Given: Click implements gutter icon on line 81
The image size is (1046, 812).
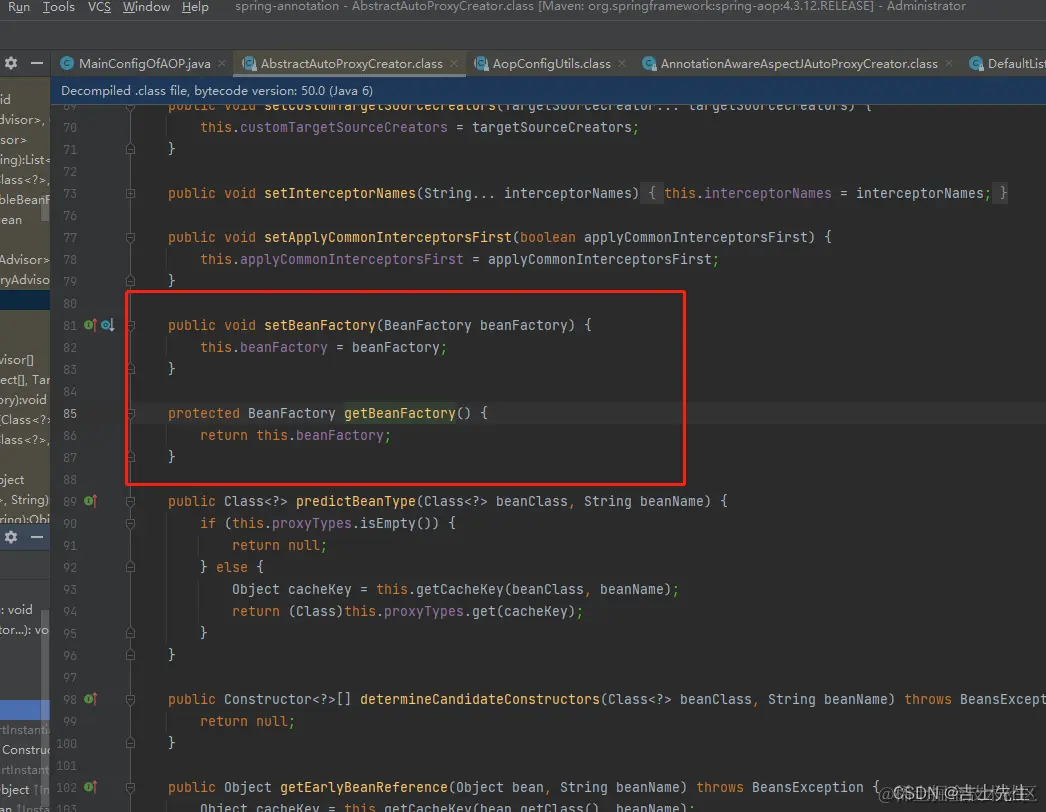Looking at the screenshot, I should pos(90,325).
